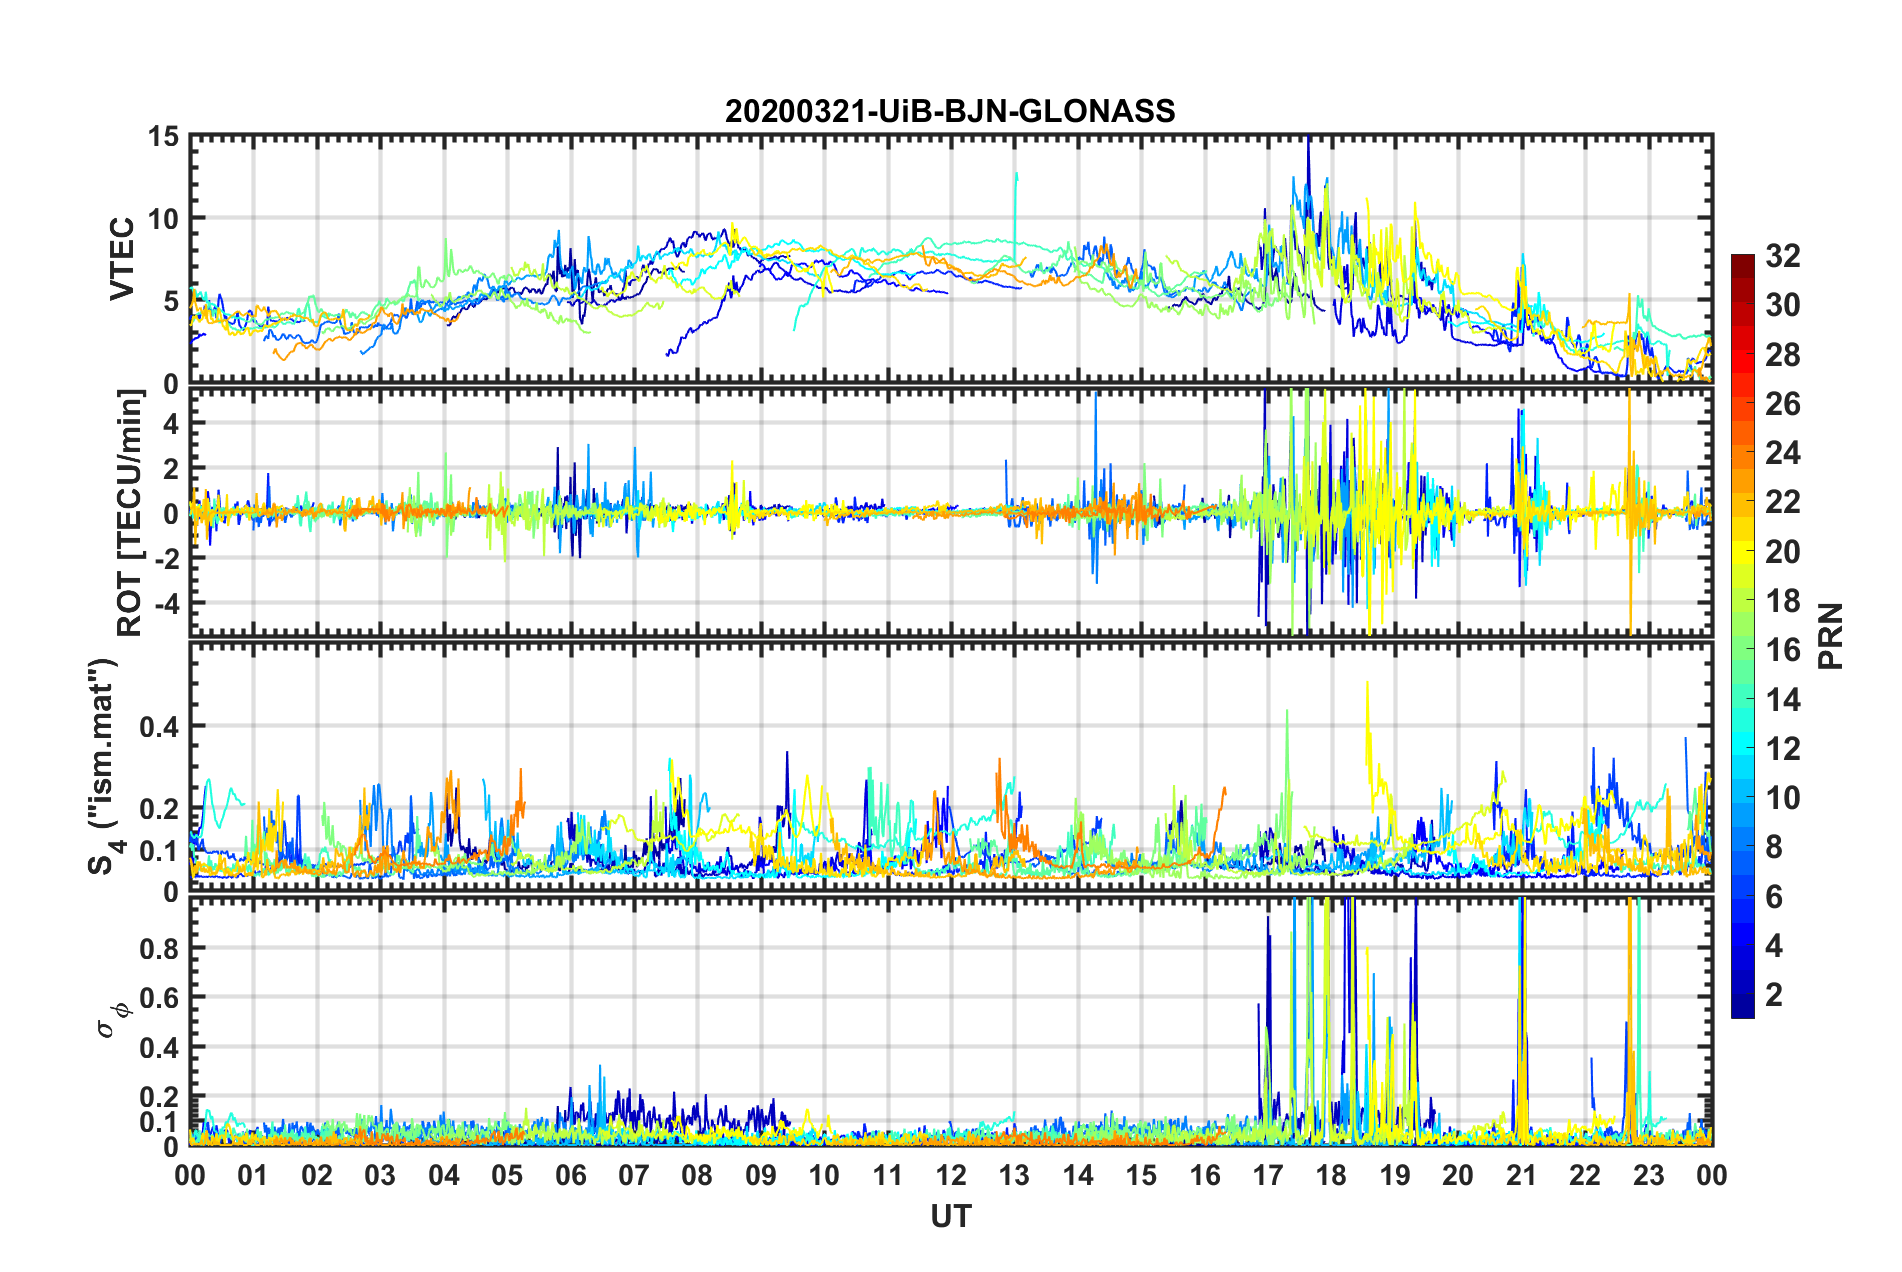
Task: Click the PRN colorbar tick label 8
Action: tap(1774, 847)
